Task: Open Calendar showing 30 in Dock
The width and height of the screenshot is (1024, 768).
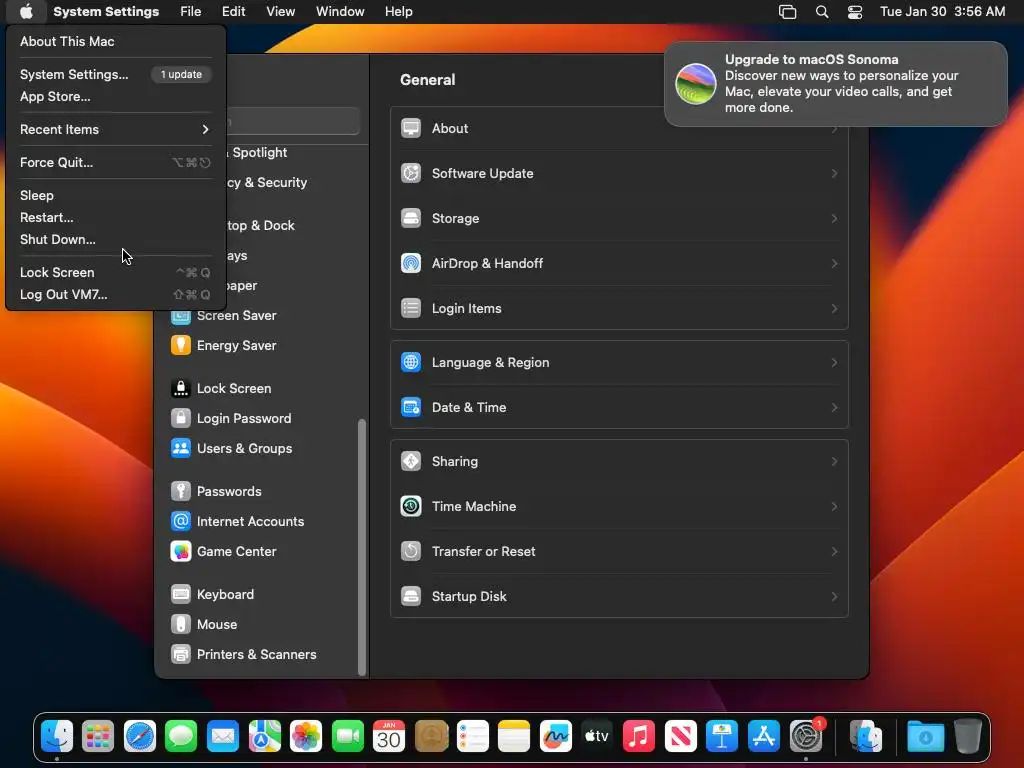Action: pos(389,737)
